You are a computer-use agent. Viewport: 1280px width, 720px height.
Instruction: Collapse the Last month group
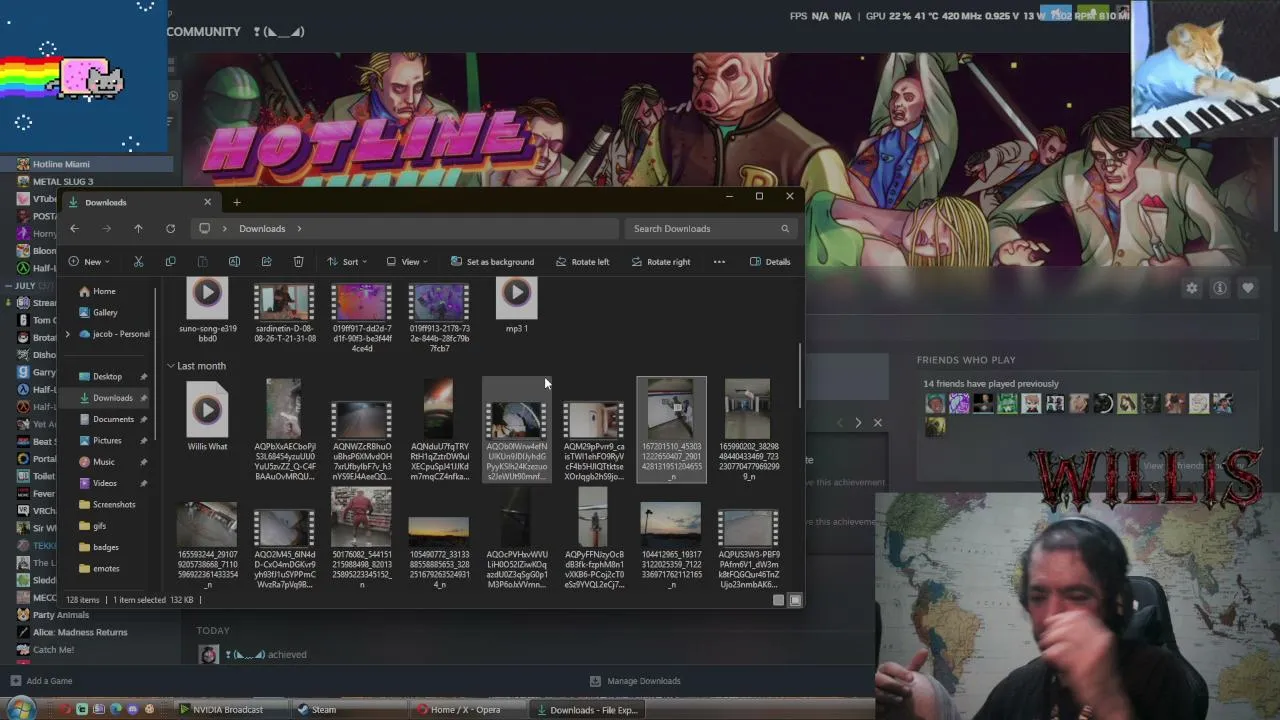pos(171,366)
